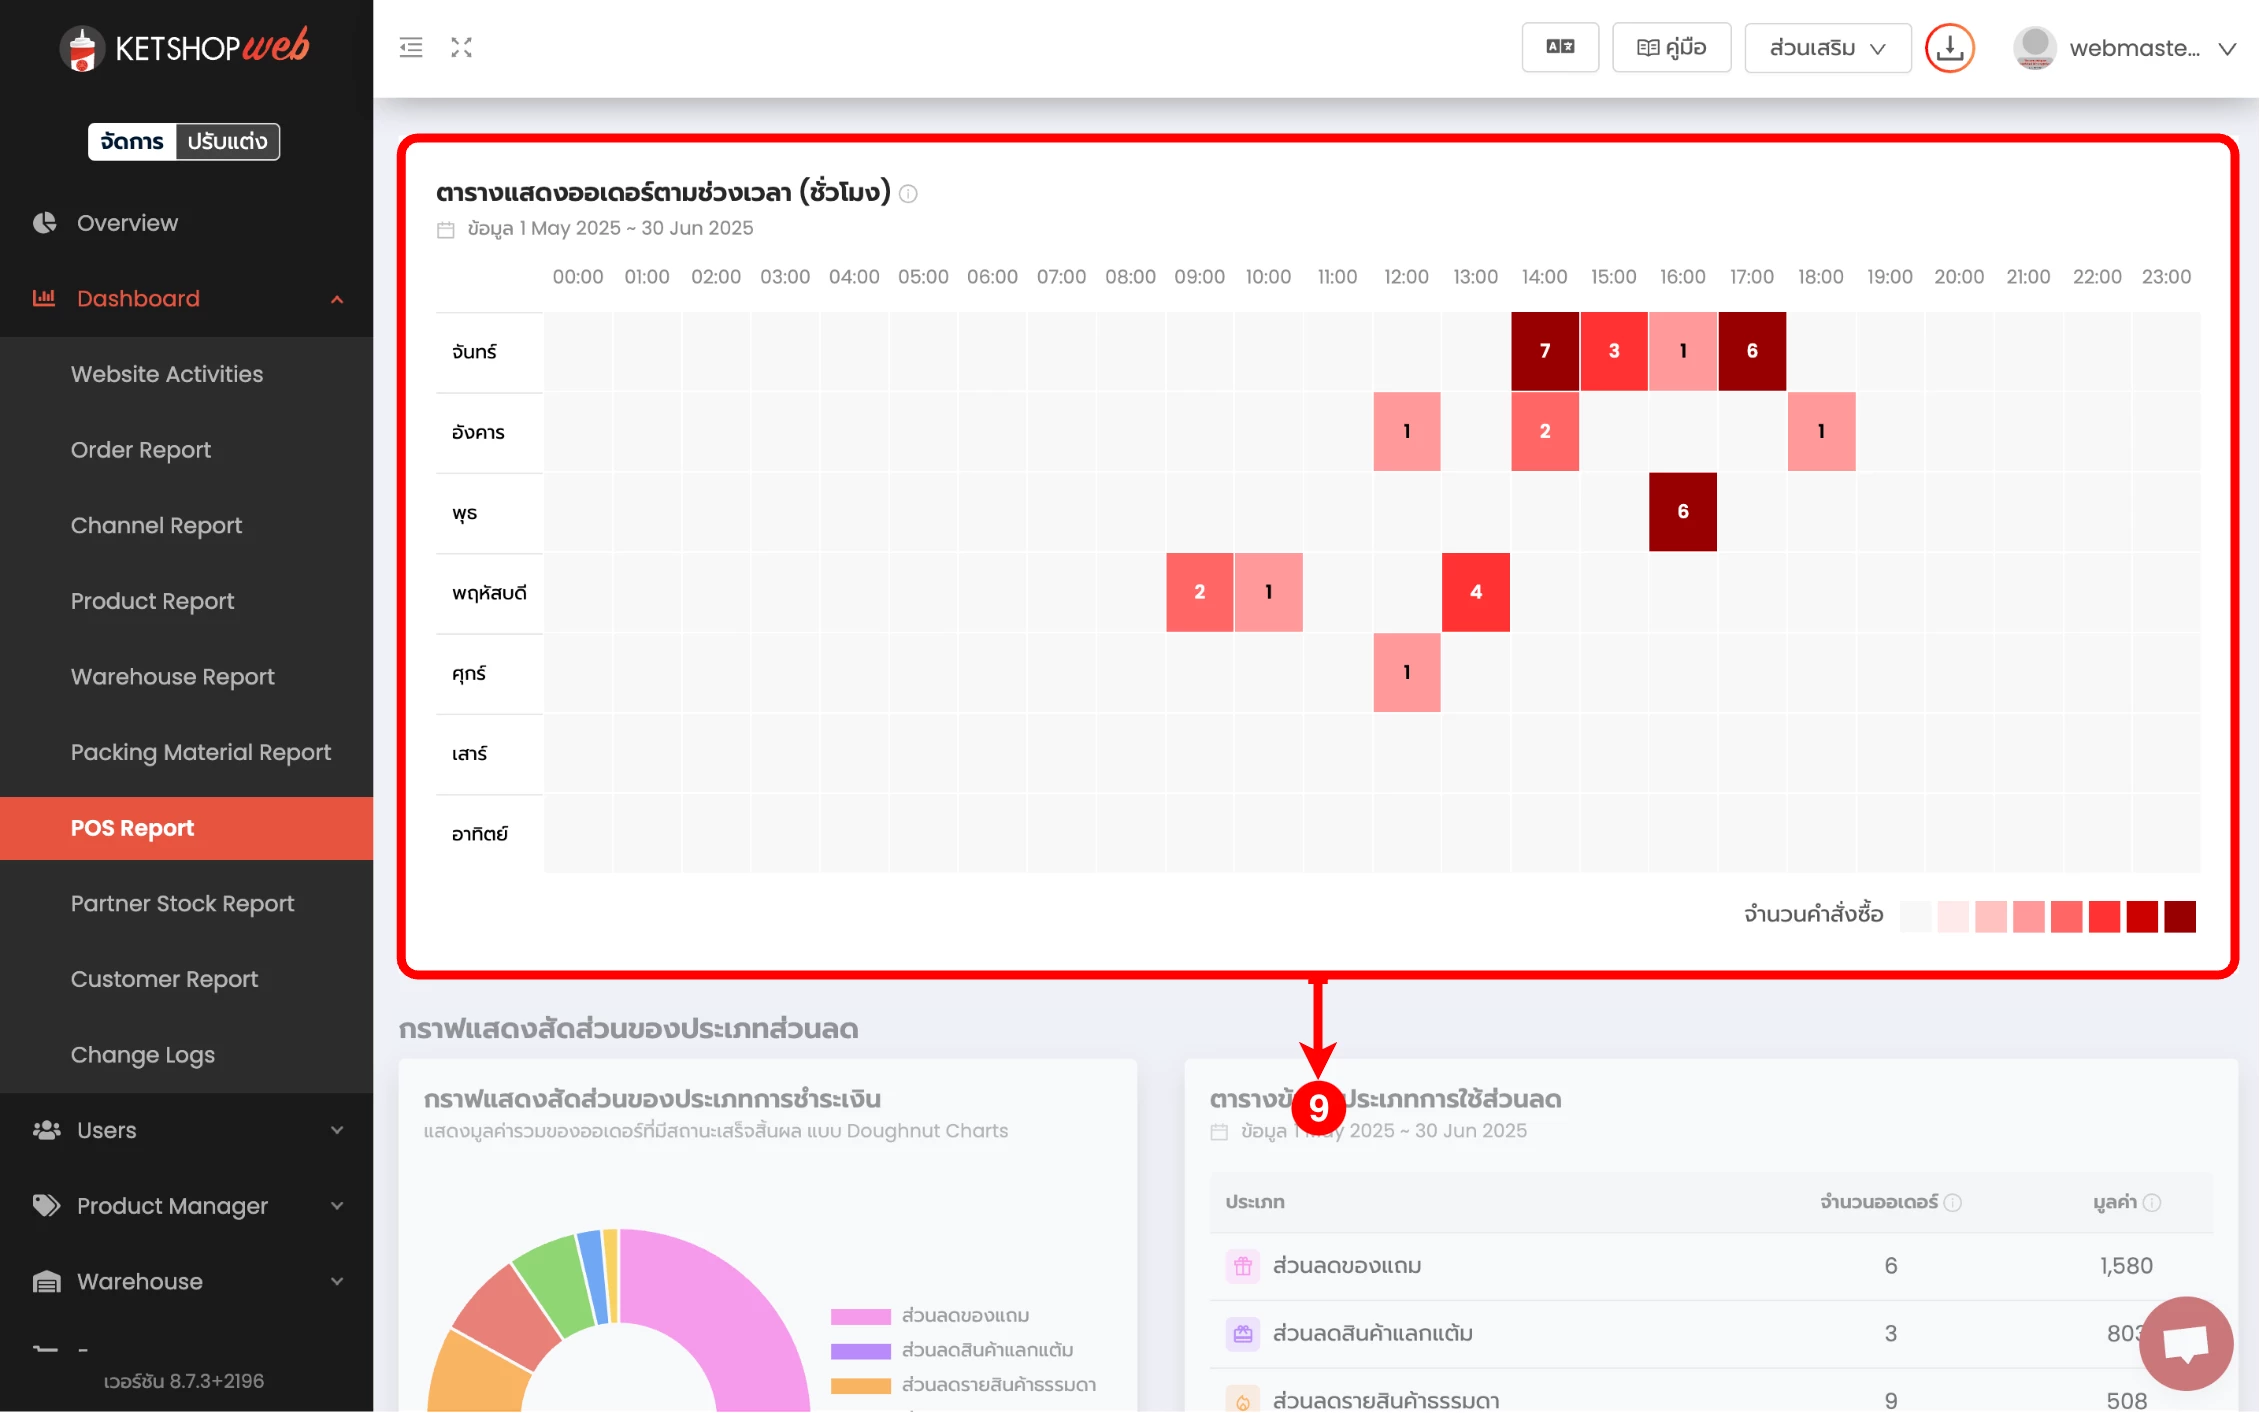Click info icon next to มูลค่า column
Screen dimensions: 2261x1413
2153,1202
